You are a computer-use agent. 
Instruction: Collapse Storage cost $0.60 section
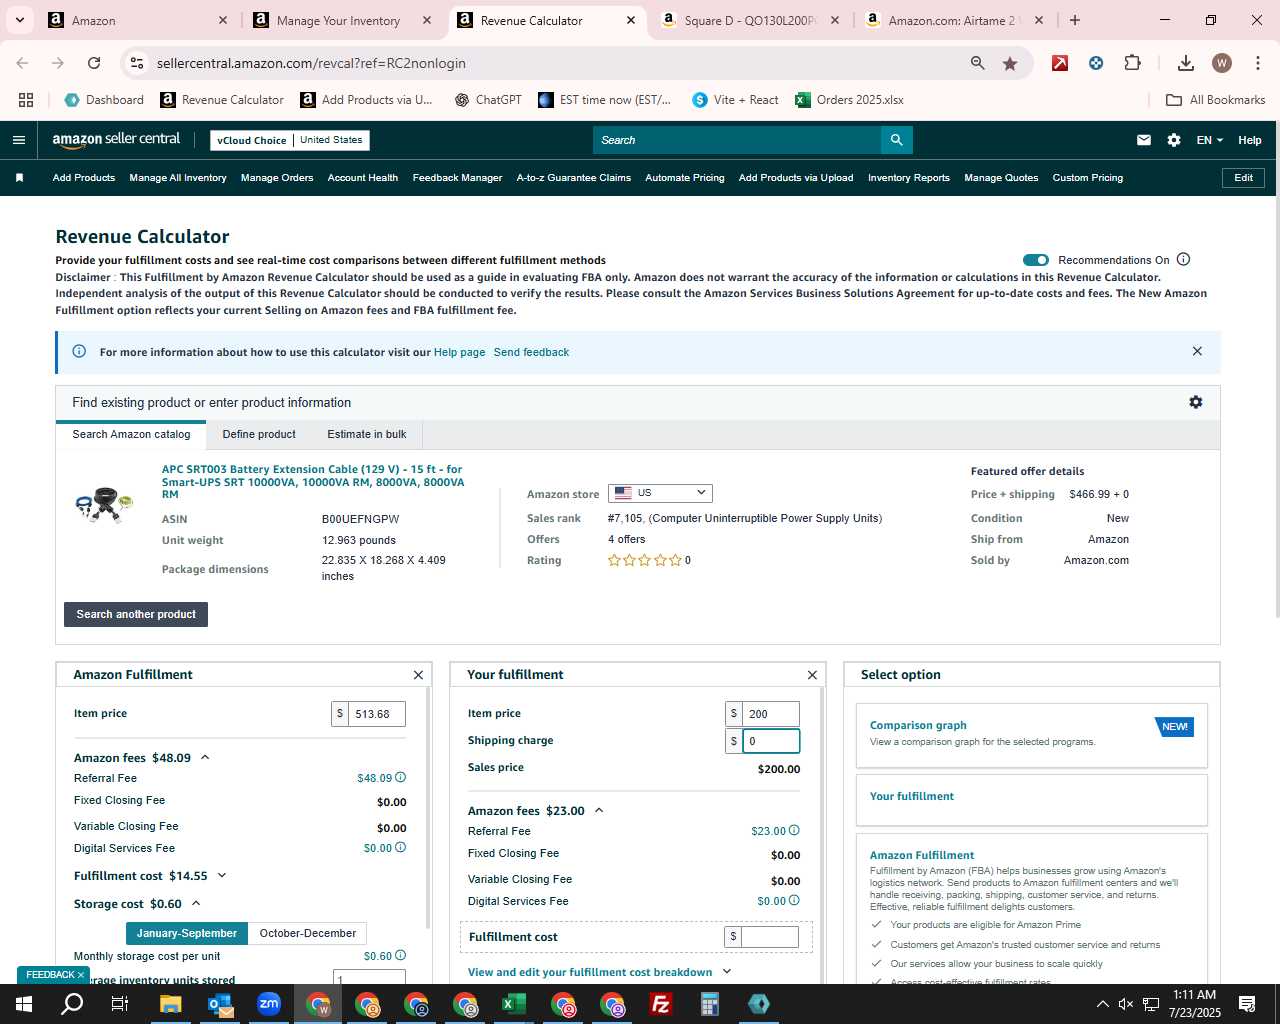tap(196, 904)
